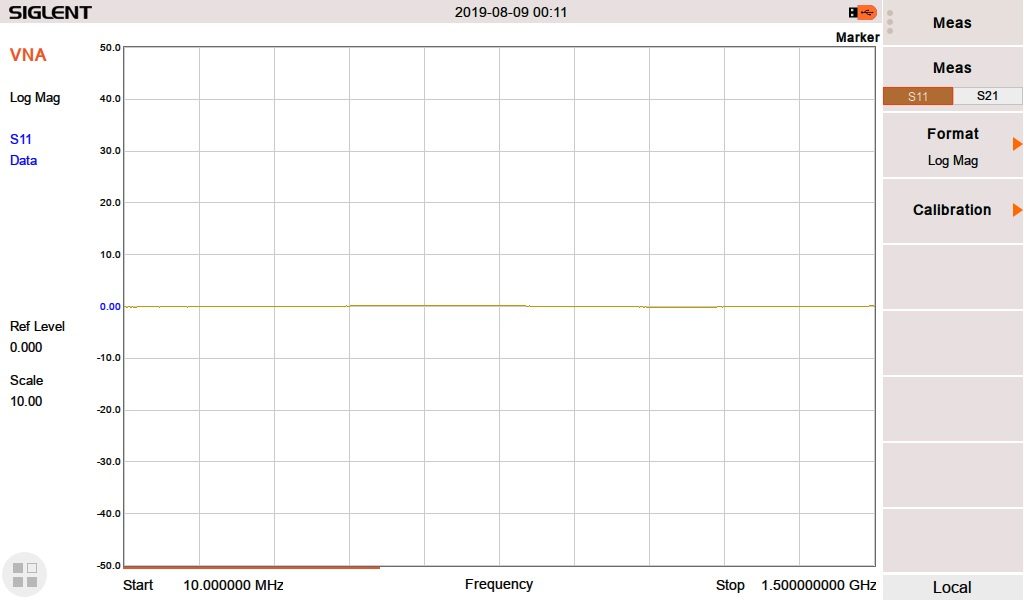Viewport: 1024px width, 600px height.
Task: Click the USB drive status icon
Action: point(862,12)
